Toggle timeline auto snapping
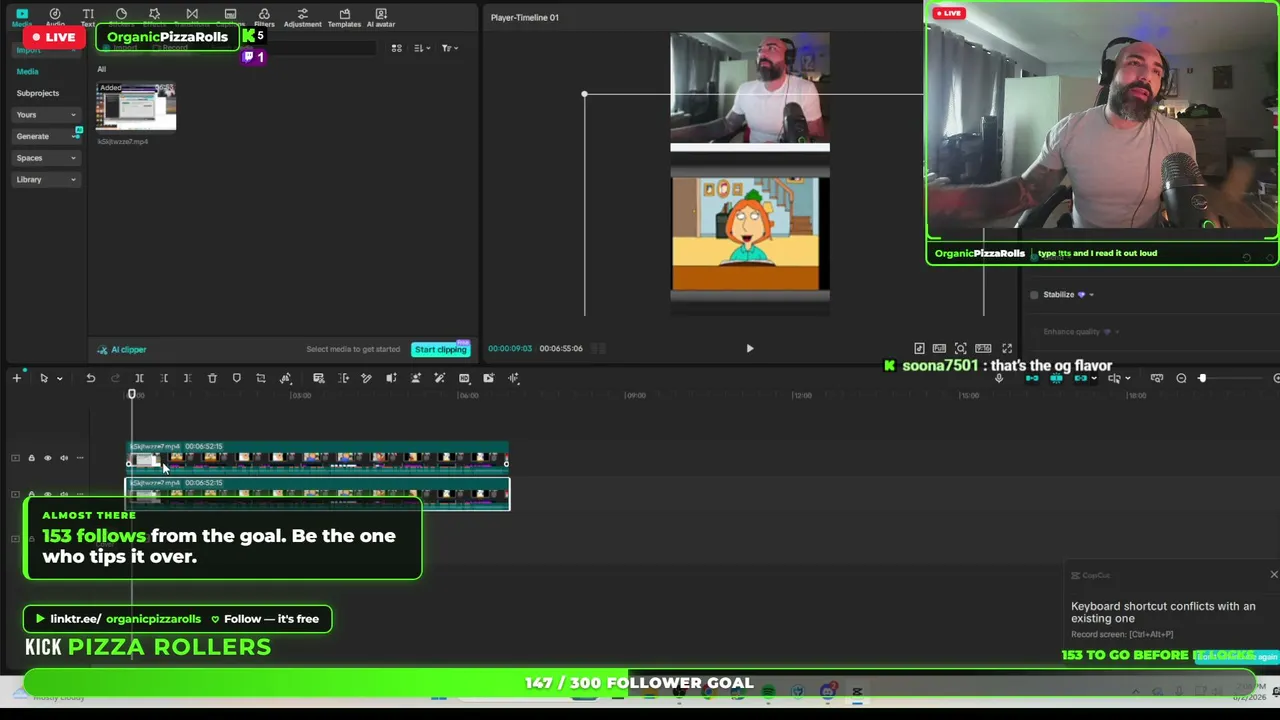1280x720 pixels. (x=1056, y=378)
